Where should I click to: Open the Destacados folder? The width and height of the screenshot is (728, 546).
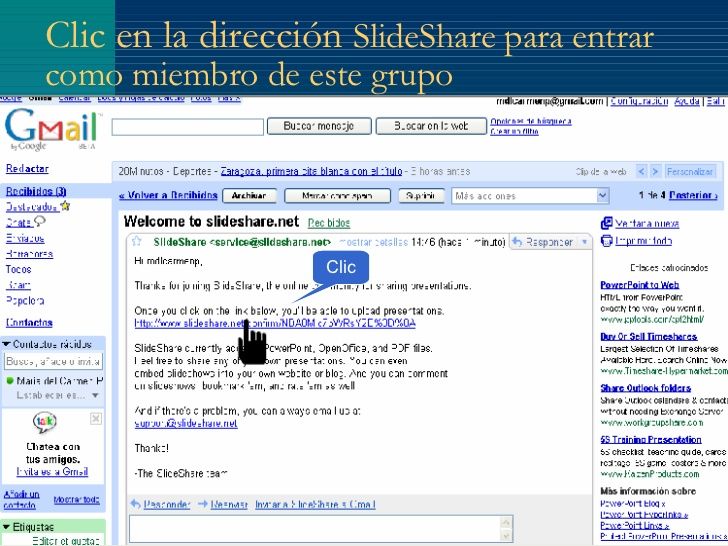(x=32, y=207)
